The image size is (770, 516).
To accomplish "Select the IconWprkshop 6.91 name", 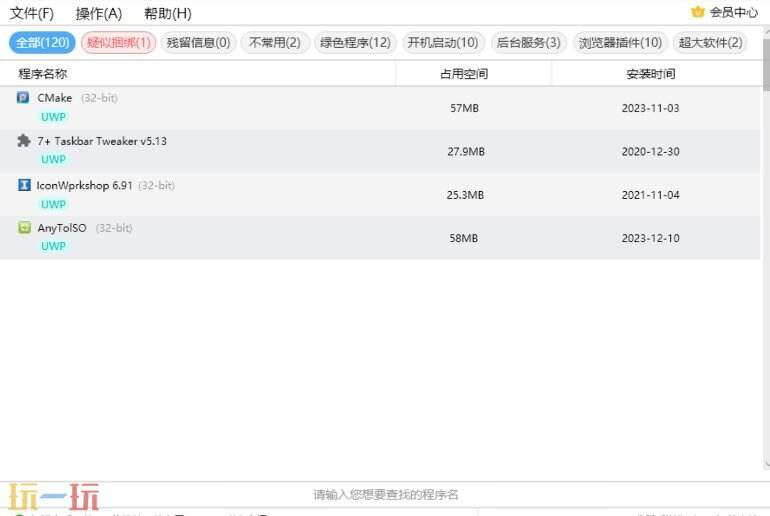I will 84,186.
